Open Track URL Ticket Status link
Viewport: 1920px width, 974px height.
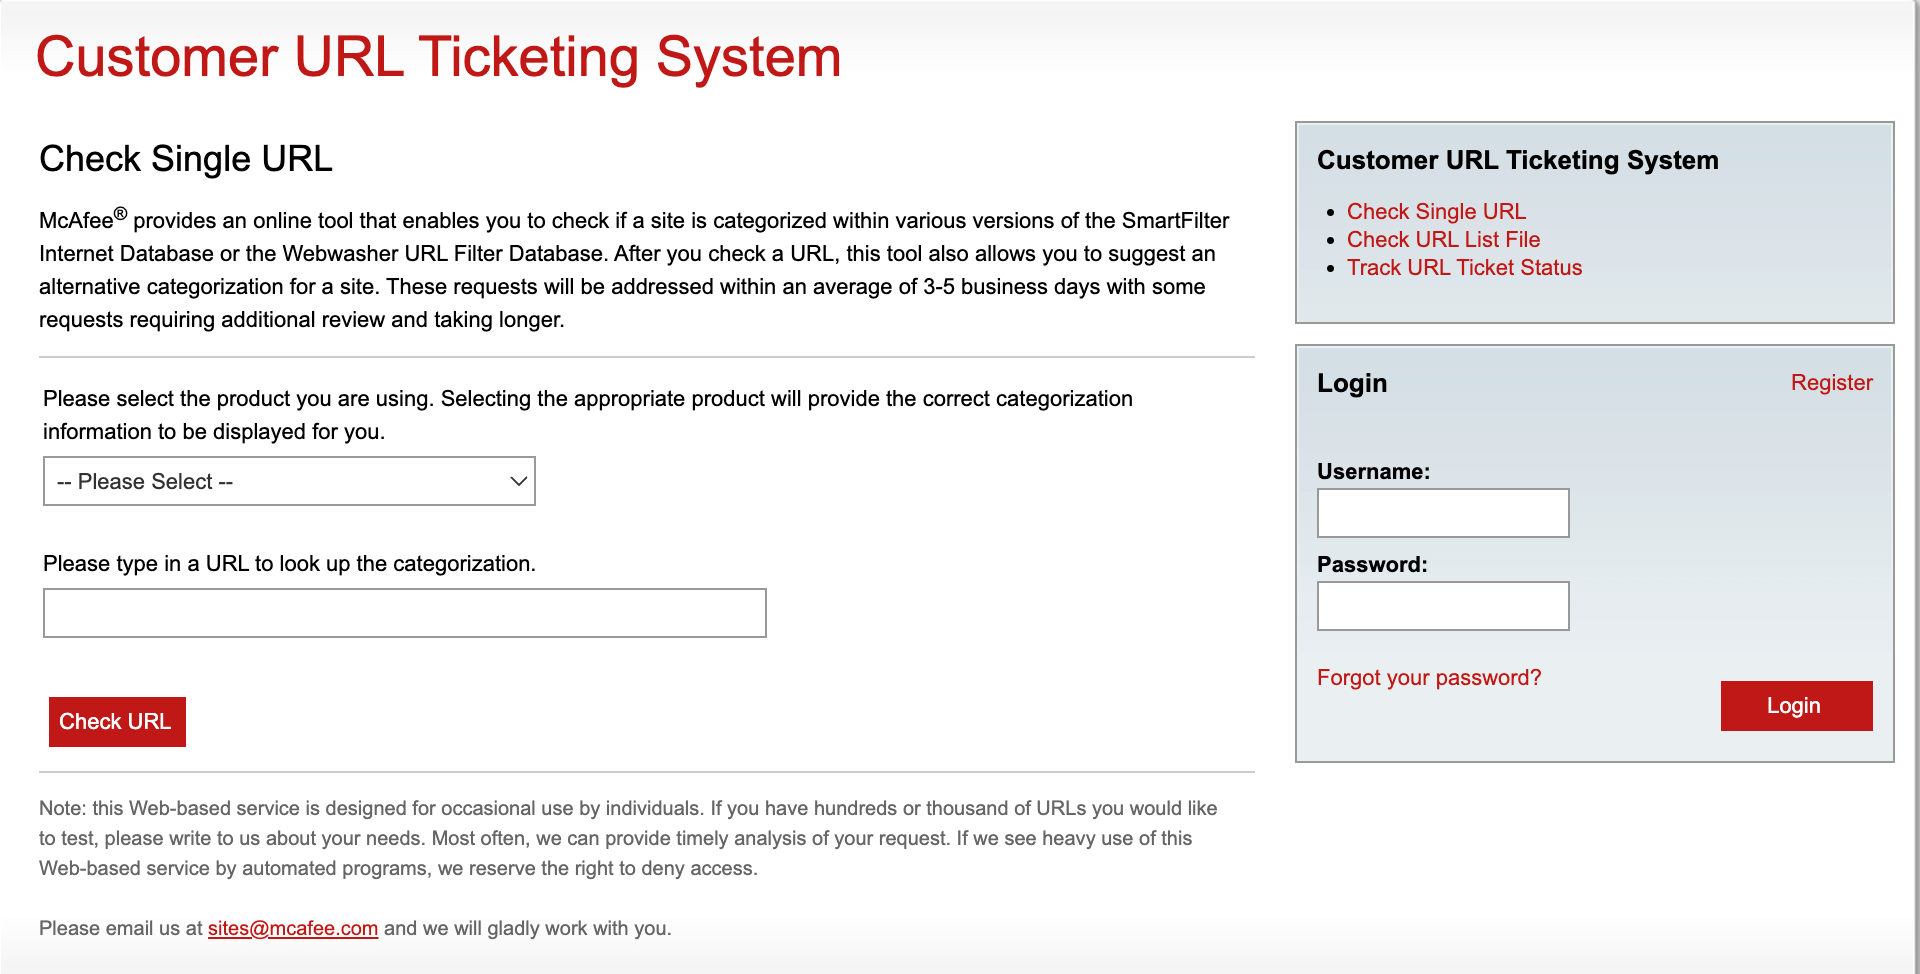point(1464,268)
